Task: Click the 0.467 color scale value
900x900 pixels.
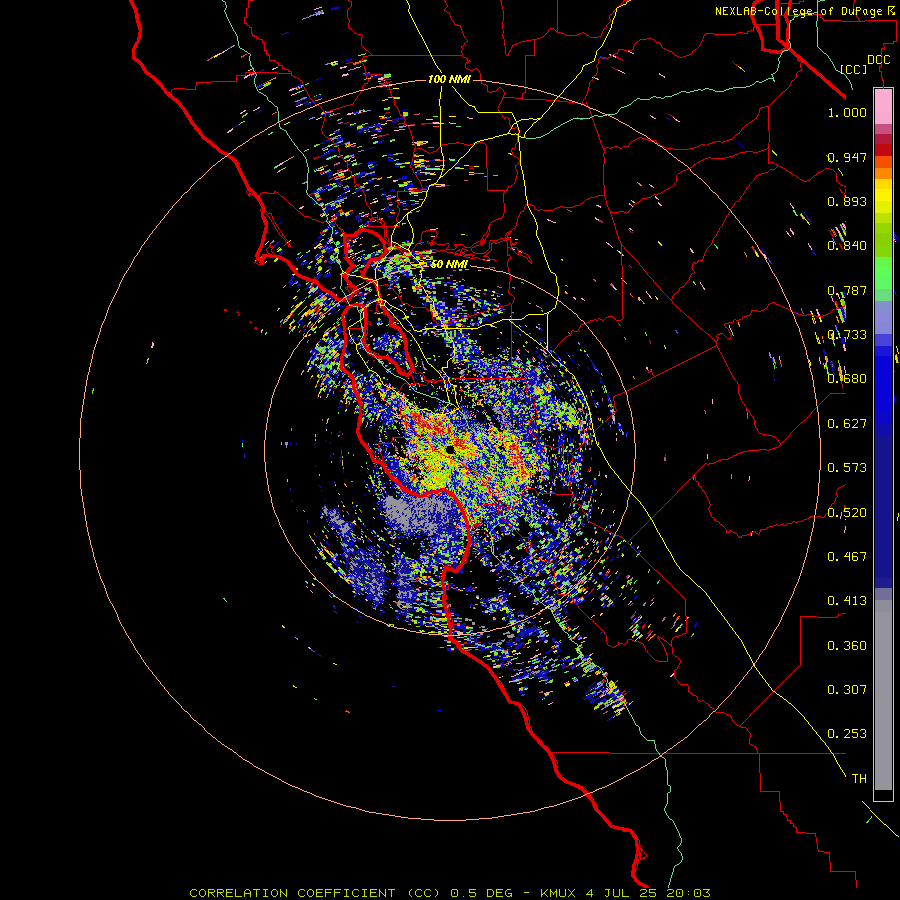Action: pyautogui.click(x=847, y=557)
